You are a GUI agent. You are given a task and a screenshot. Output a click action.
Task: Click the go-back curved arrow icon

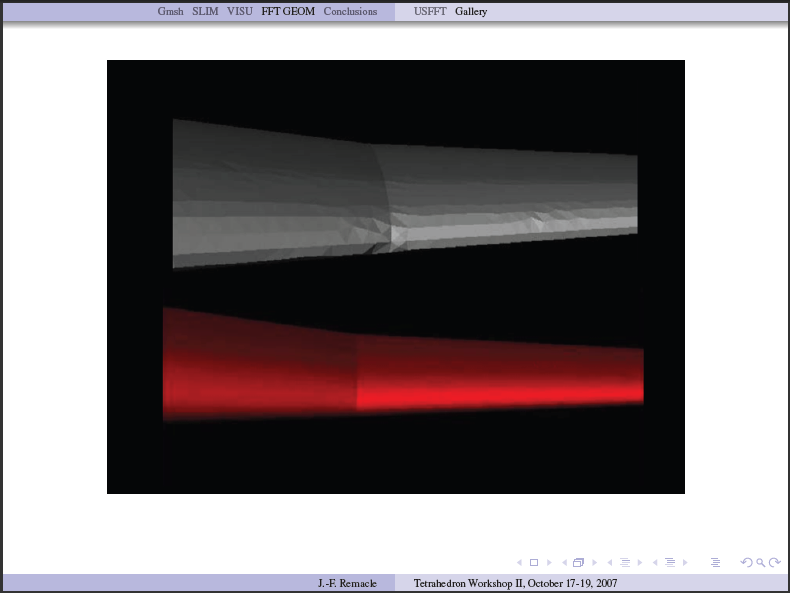[x=746, y=562]
